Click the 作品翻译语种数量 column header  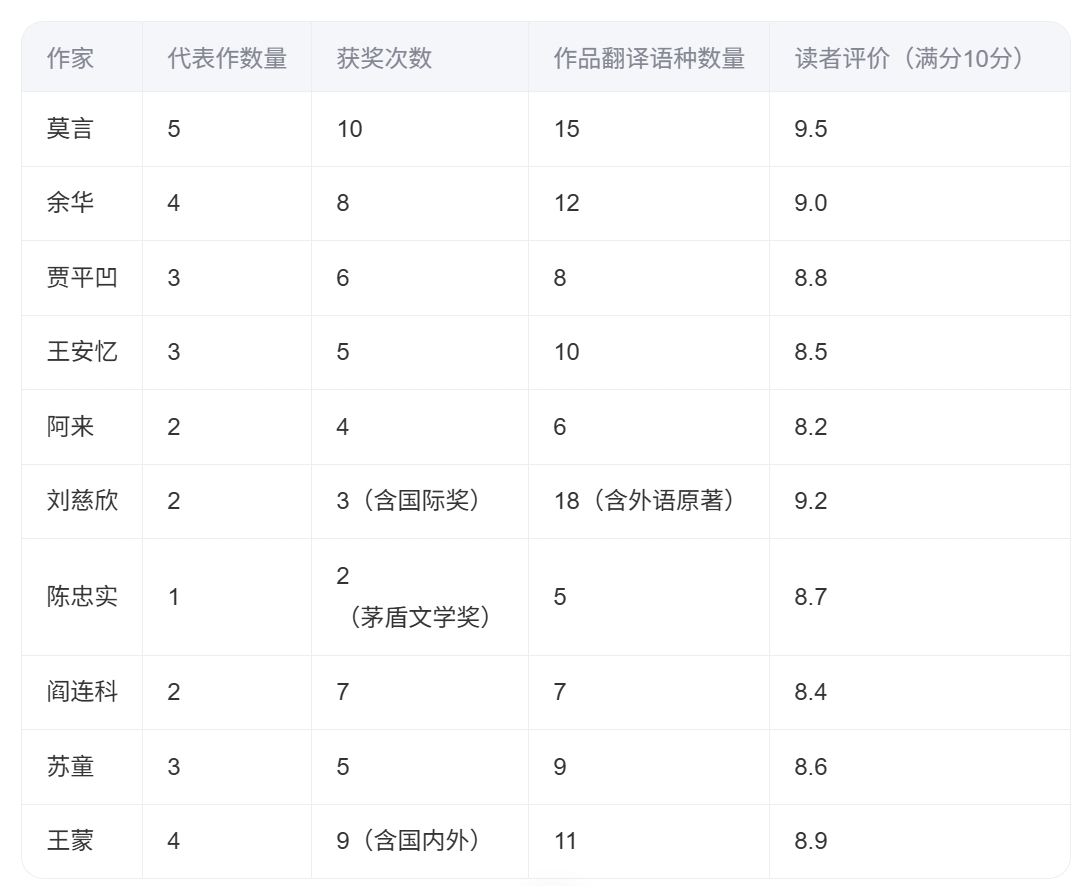pos(649,58)
